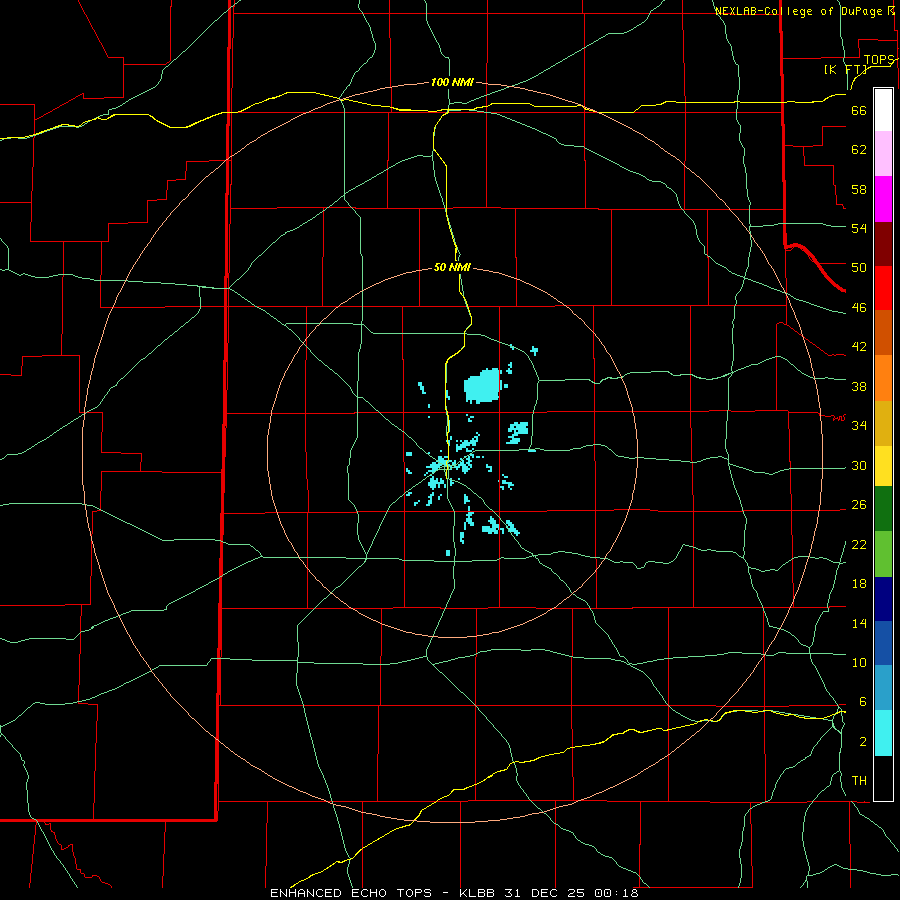Click the mustard gold legend band
The image size is (900, 900).
tap(883, 423)
